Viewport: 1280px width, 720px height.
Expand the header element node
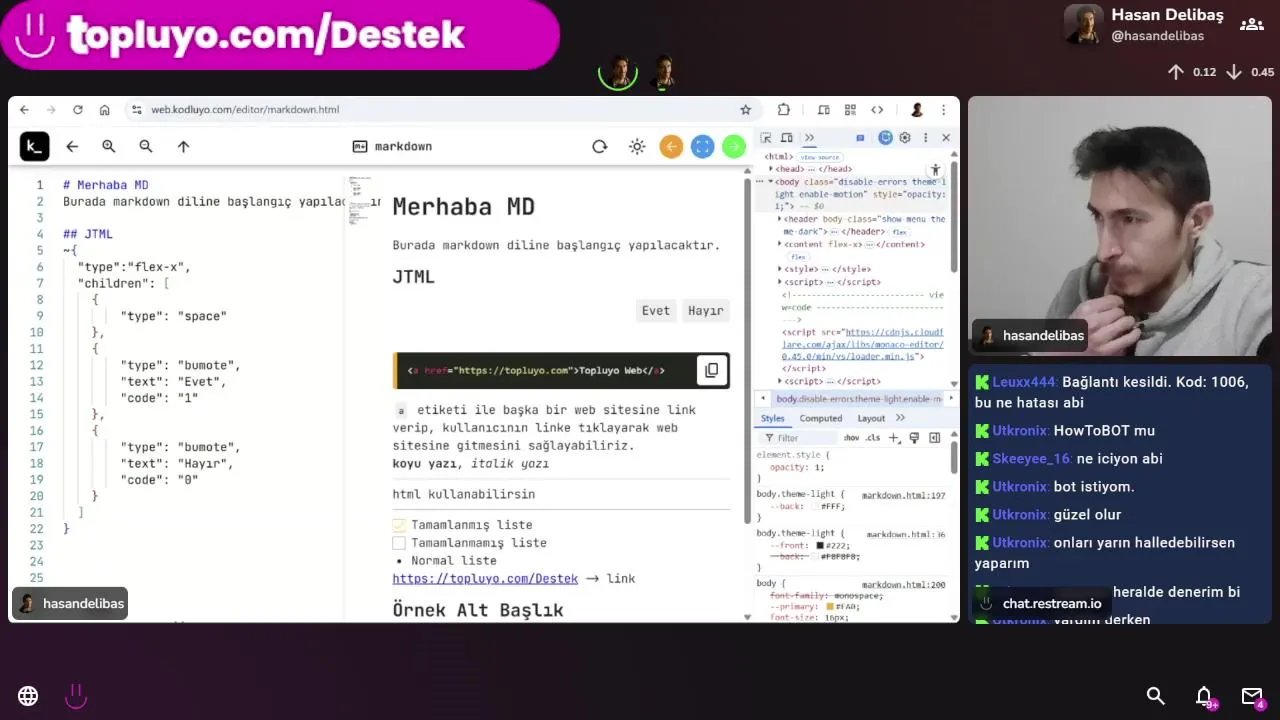[x=780, y=219]
